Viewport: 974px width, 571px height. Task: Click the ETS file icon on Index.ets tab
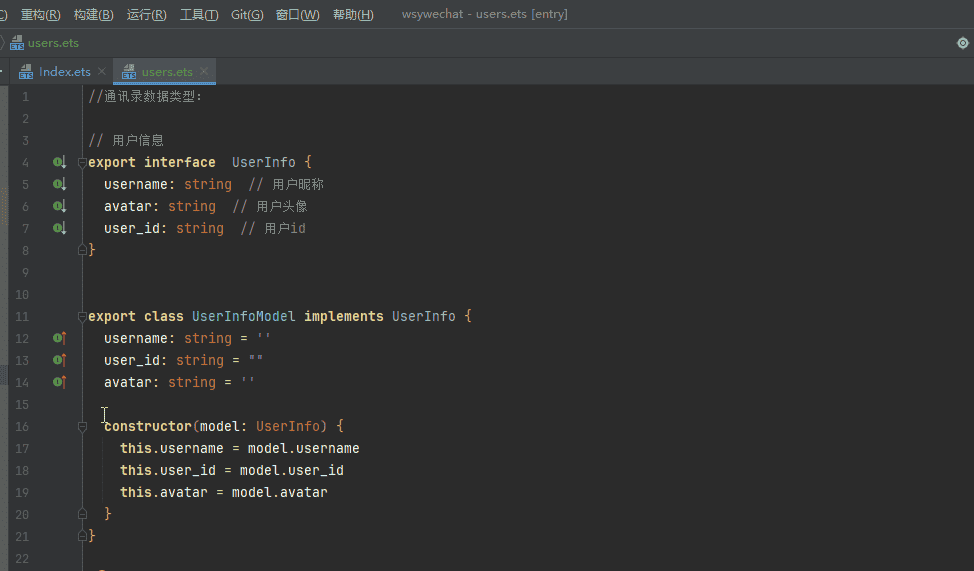coord(27,72)
